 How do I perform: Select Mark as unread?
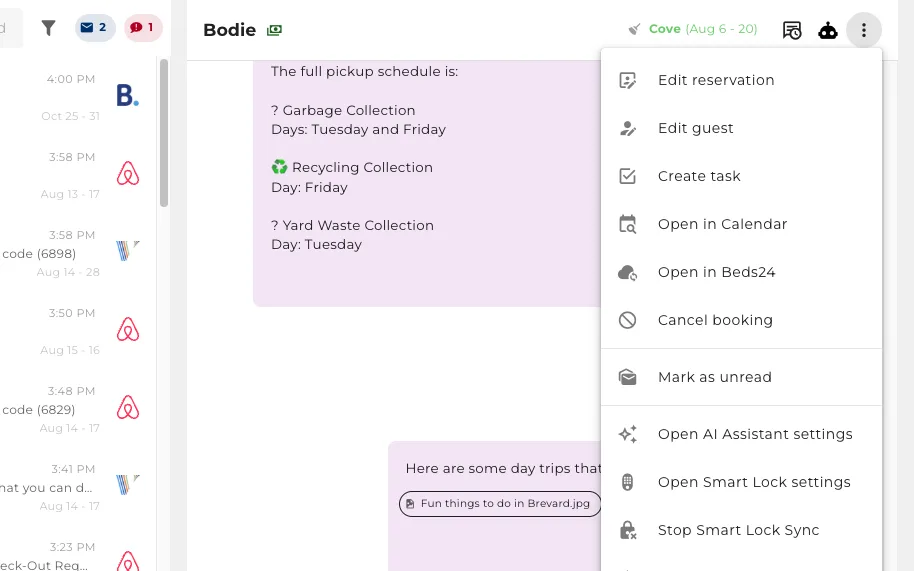click(x=741, y=377)
